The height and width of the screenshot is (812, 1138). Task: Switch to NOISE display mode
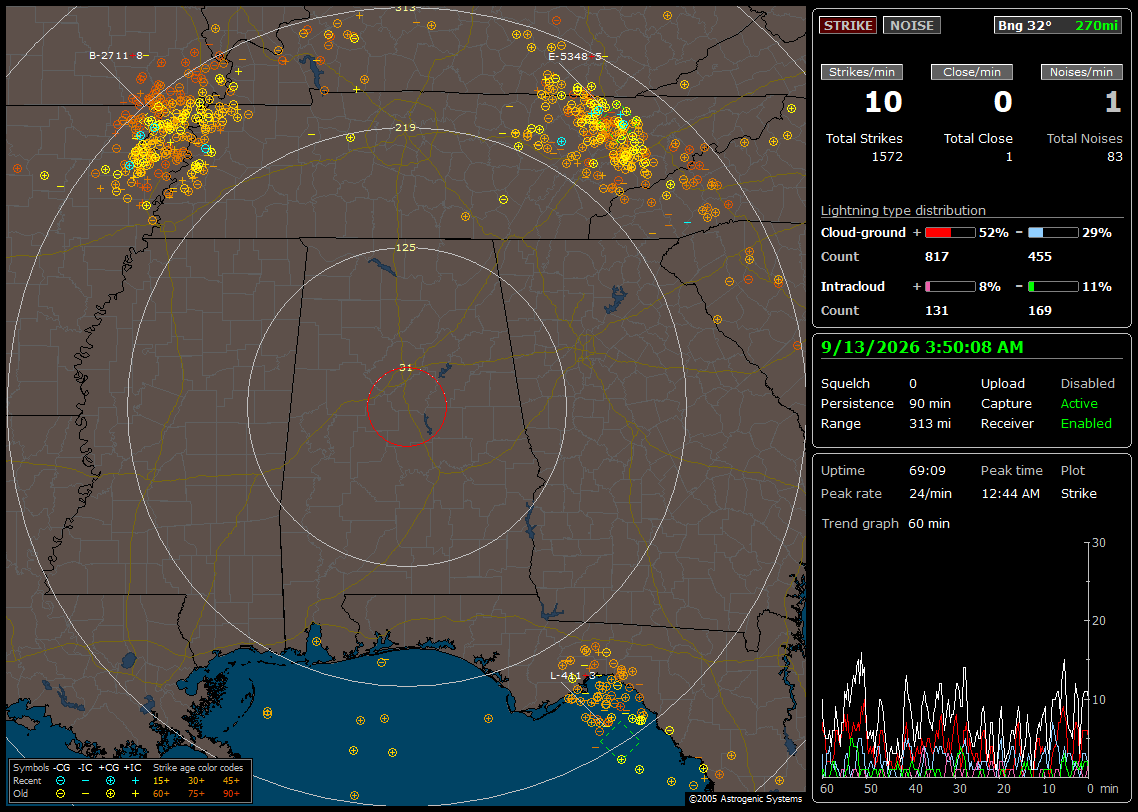912,25
